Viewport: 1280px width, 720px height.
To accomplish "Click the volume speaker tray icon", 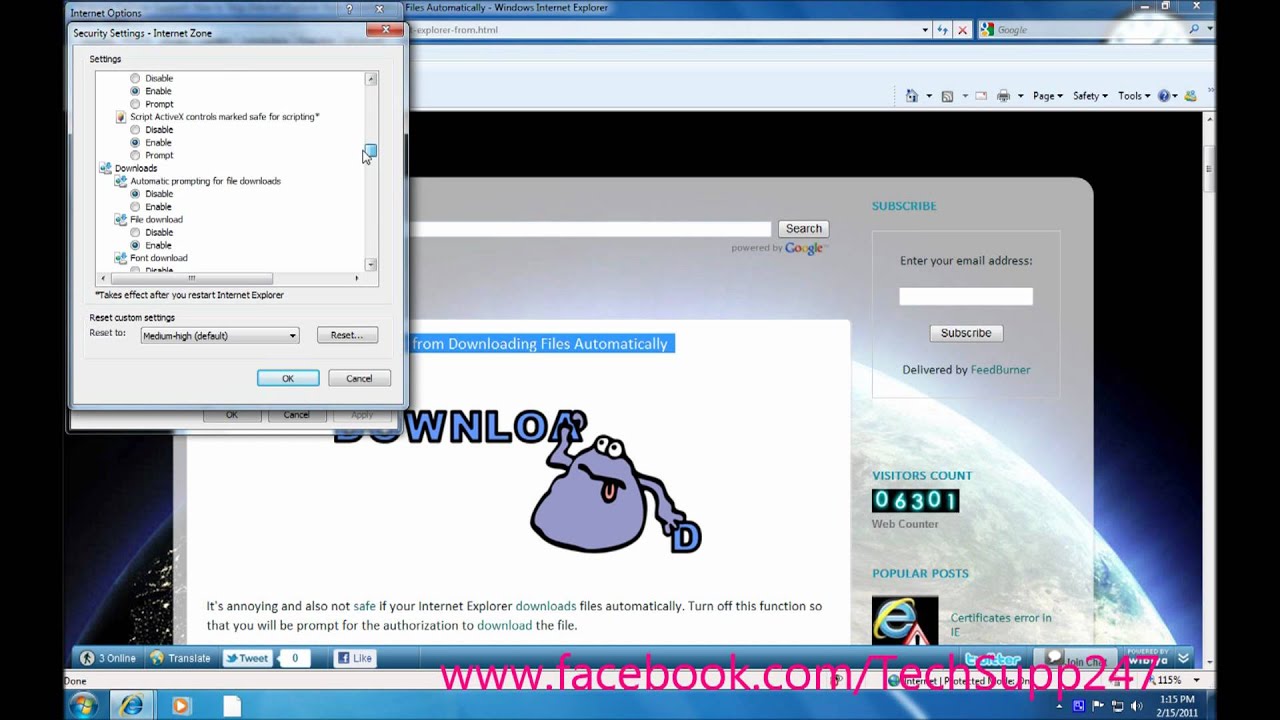I will [1137, 706].
